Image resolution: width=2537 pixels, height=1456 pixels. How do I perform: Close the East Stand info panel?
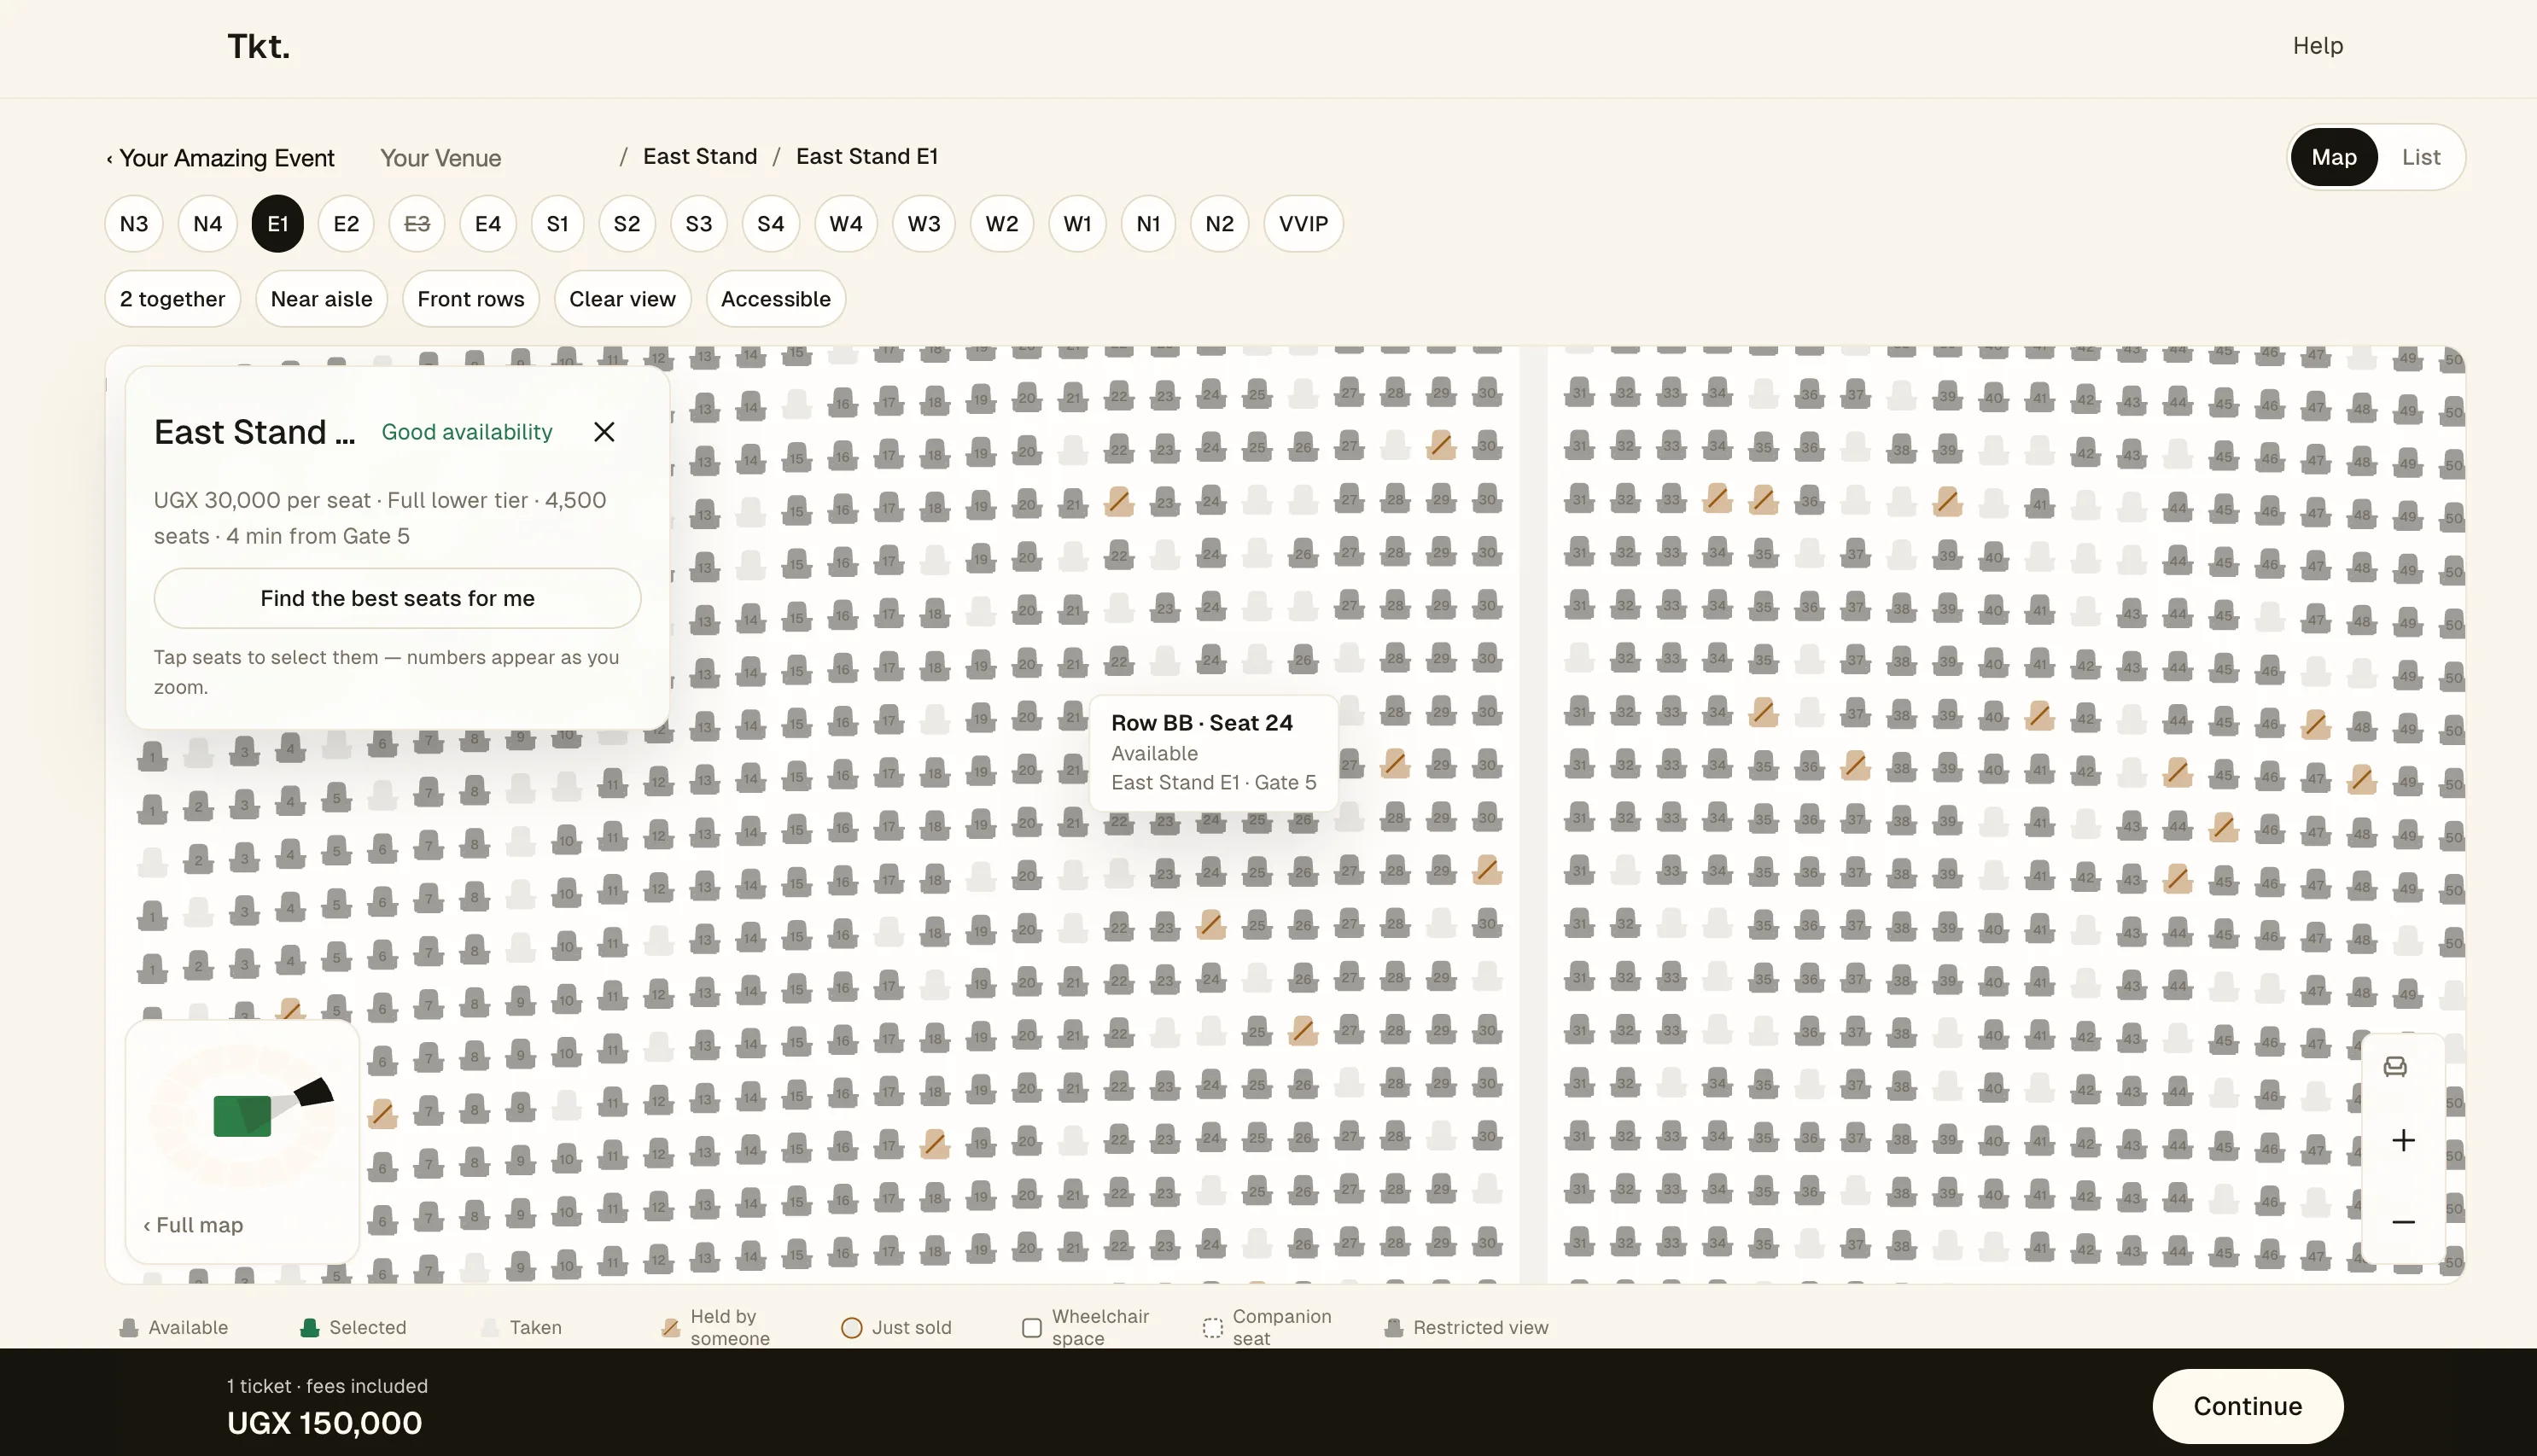coord(604,432)
